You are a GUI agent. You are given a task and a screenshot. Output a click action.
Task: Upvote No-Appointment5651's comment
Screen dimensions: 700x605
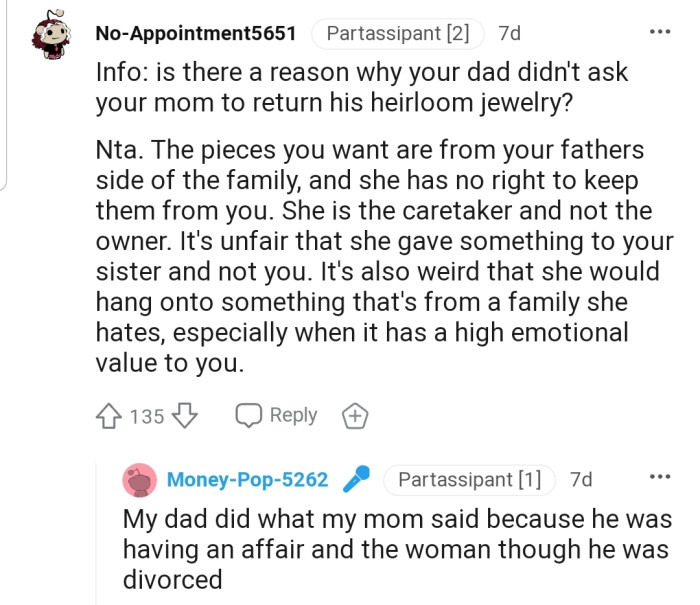[108, 416]
